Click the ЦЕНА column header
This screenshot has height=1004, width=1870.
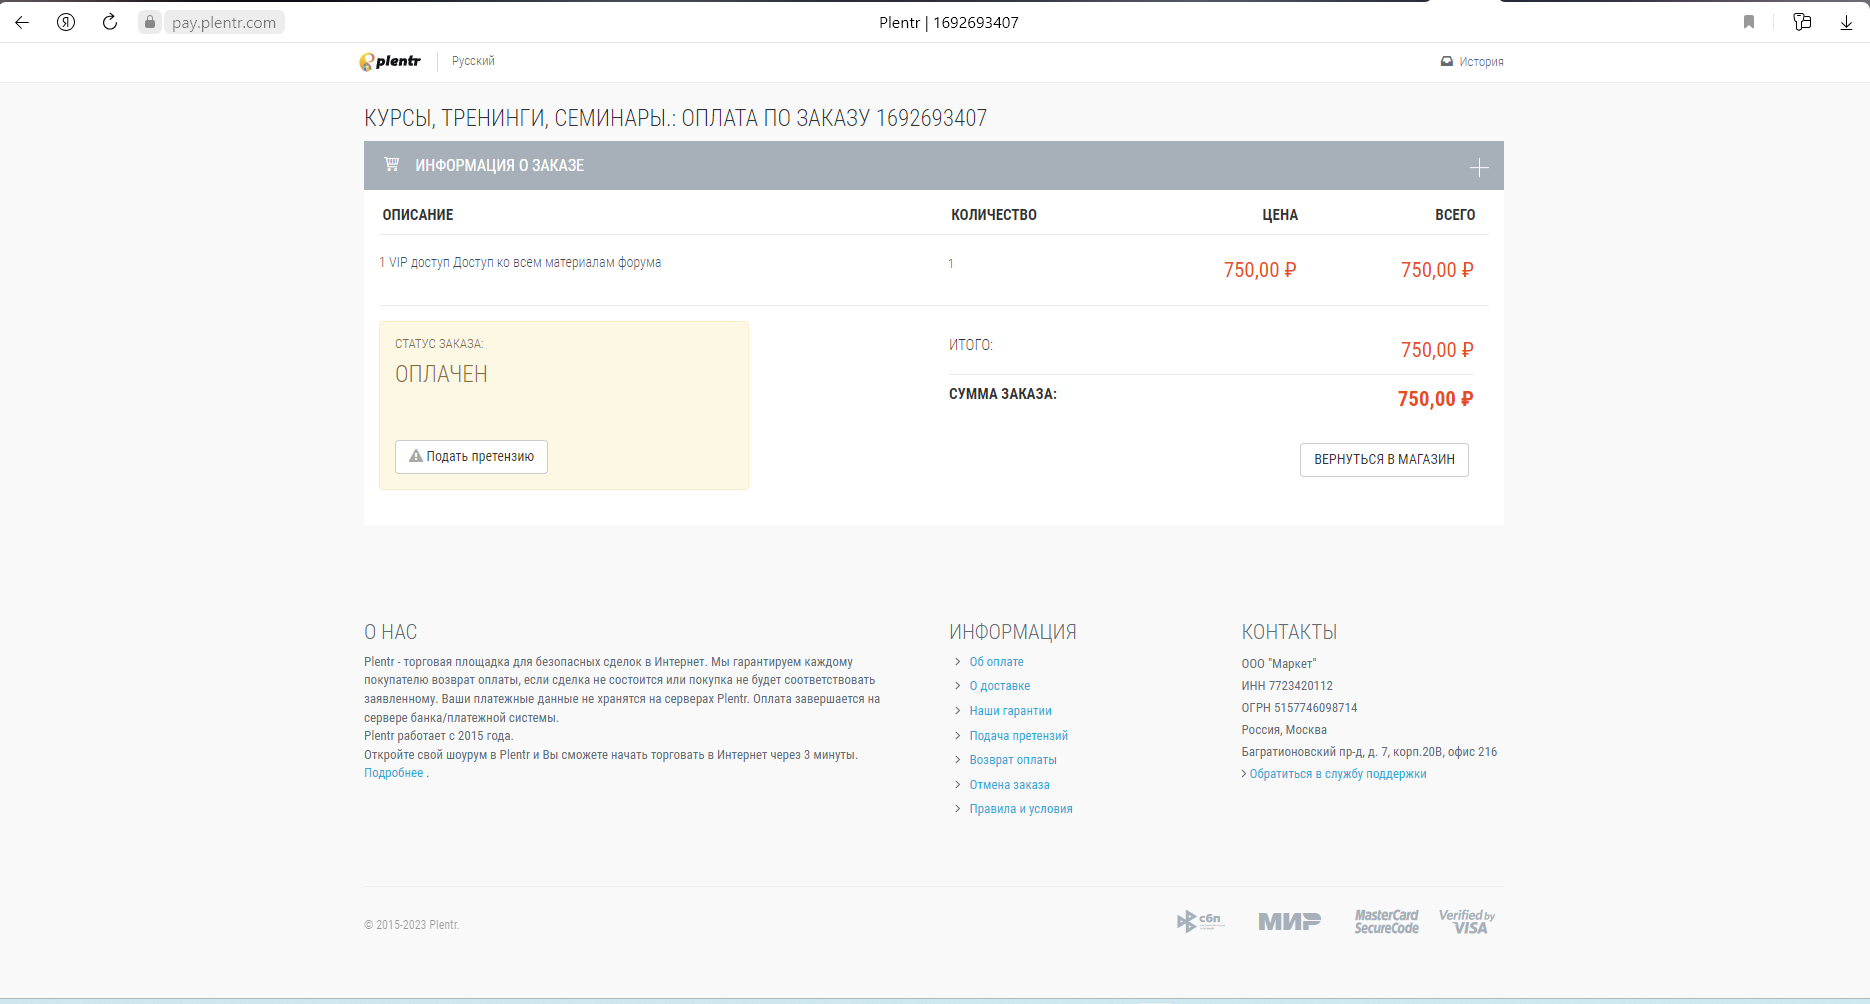pos(1280,215)
